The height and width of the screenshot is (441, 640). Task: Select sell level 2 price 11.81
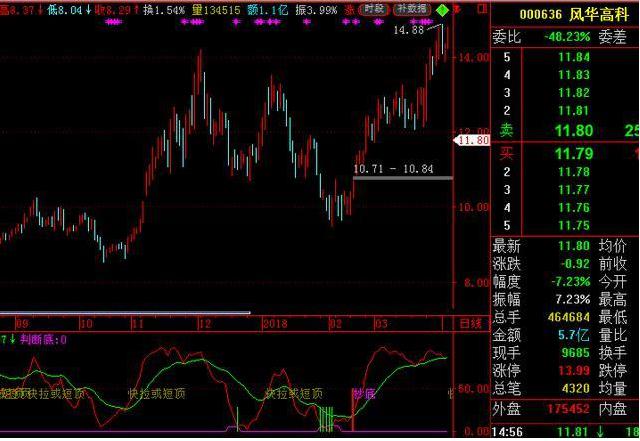click(574, 111)
